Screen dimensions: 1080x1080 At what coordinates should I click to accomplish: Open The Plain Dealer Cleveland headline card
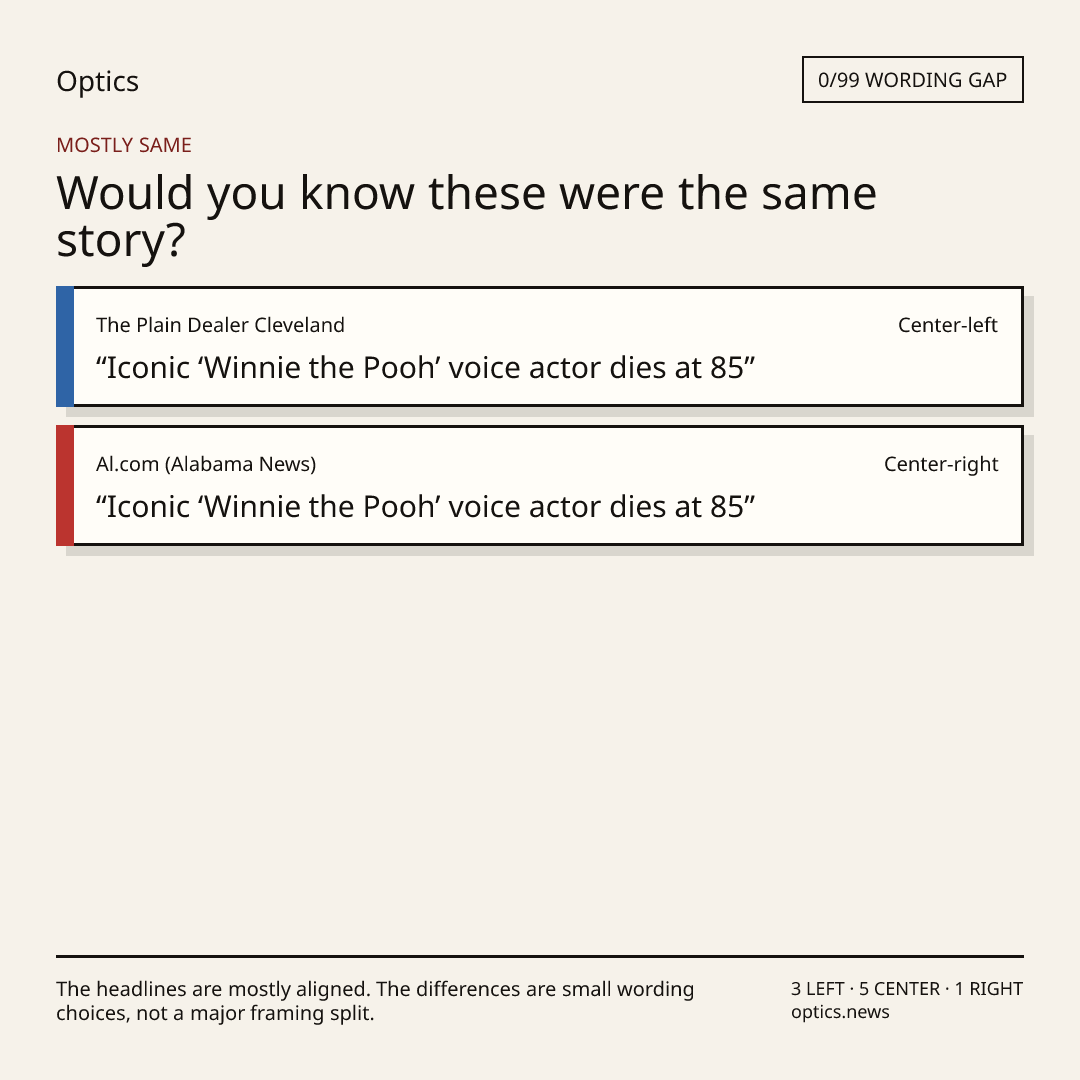pyautogui.click(x=540, y=346)
